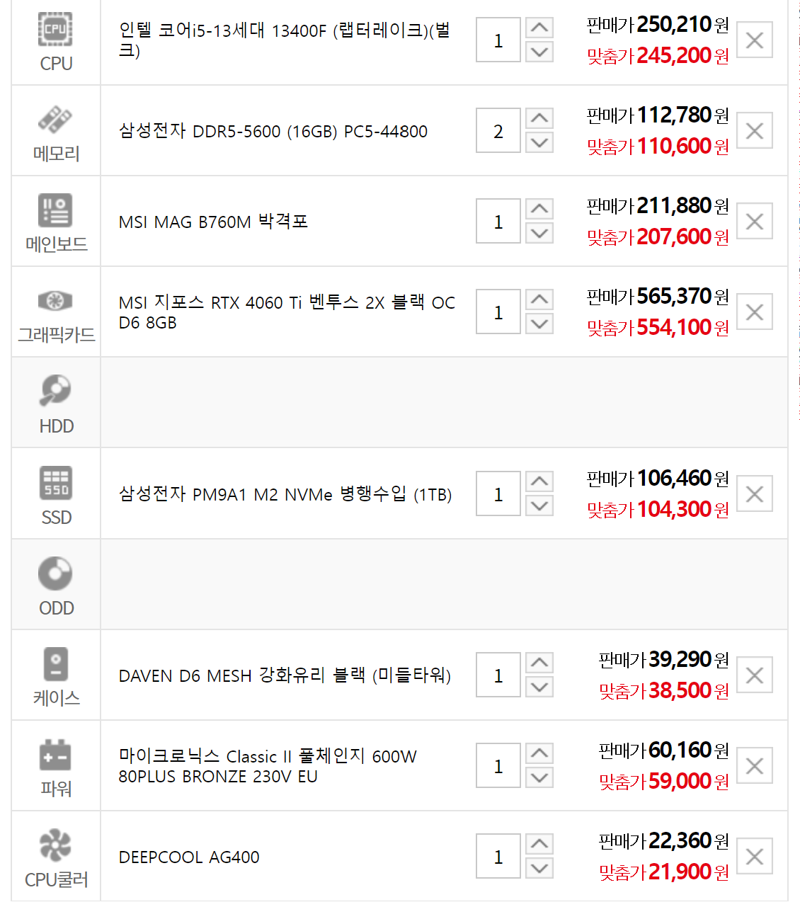Open 마이크로닉스 Classic II power supply name
The width and height of the screenshot is (800, 902).
click(267, 766)
